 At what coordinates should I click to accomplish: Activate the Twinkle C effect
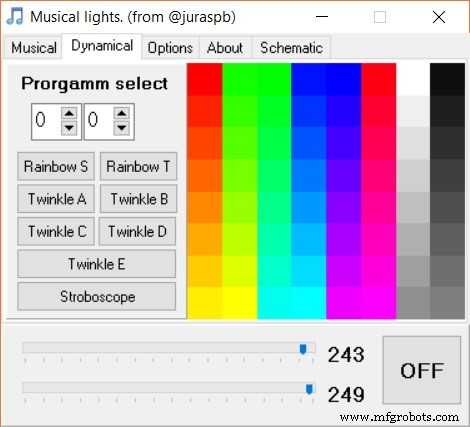tap(56, 231)
